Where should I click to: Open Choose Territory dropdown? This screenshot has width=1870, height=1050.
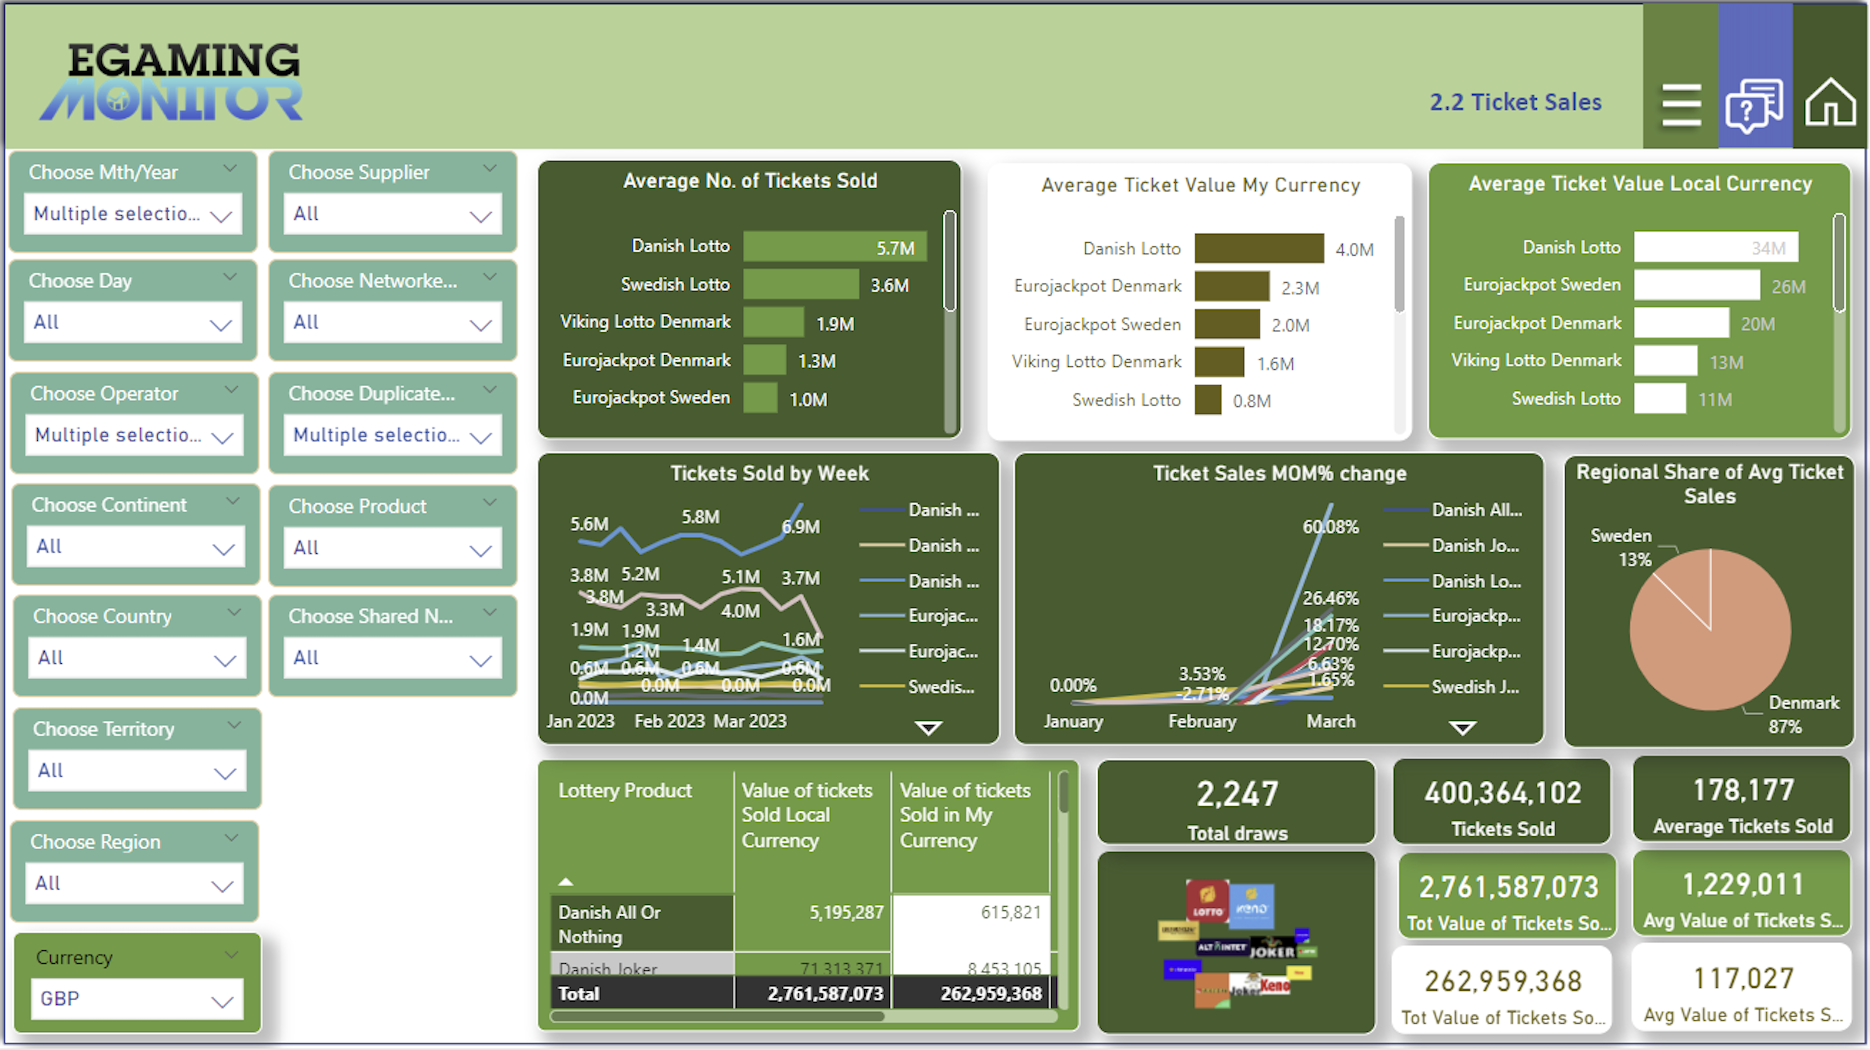pos(136,771)
